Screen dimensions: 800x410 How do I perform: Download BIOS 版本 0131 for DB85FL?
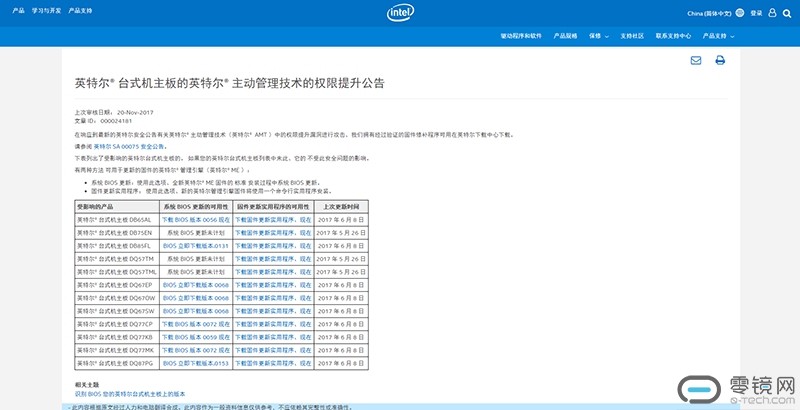[196, 246]
